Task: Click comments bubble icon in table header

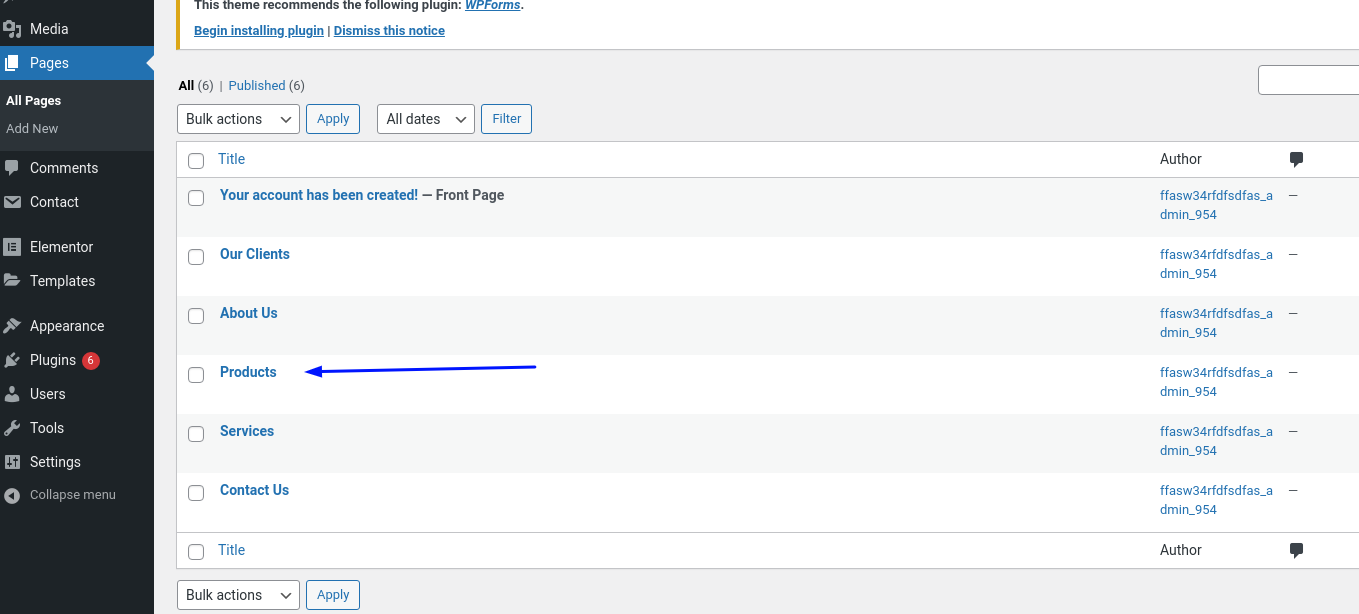Action: click(x=1296, y=159)
